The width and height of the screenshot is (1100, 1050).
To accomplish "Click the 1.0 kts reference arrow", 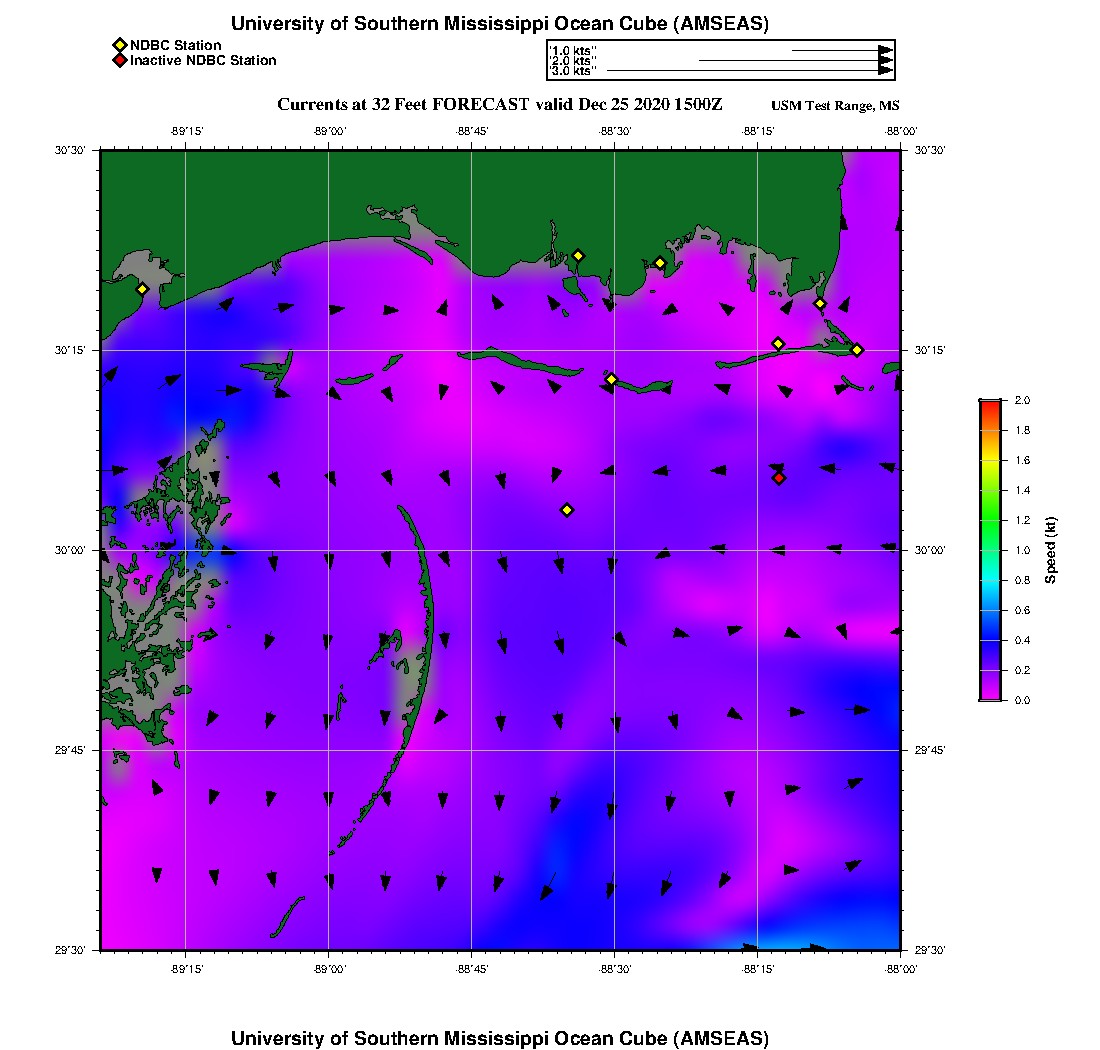I will 840,50.
